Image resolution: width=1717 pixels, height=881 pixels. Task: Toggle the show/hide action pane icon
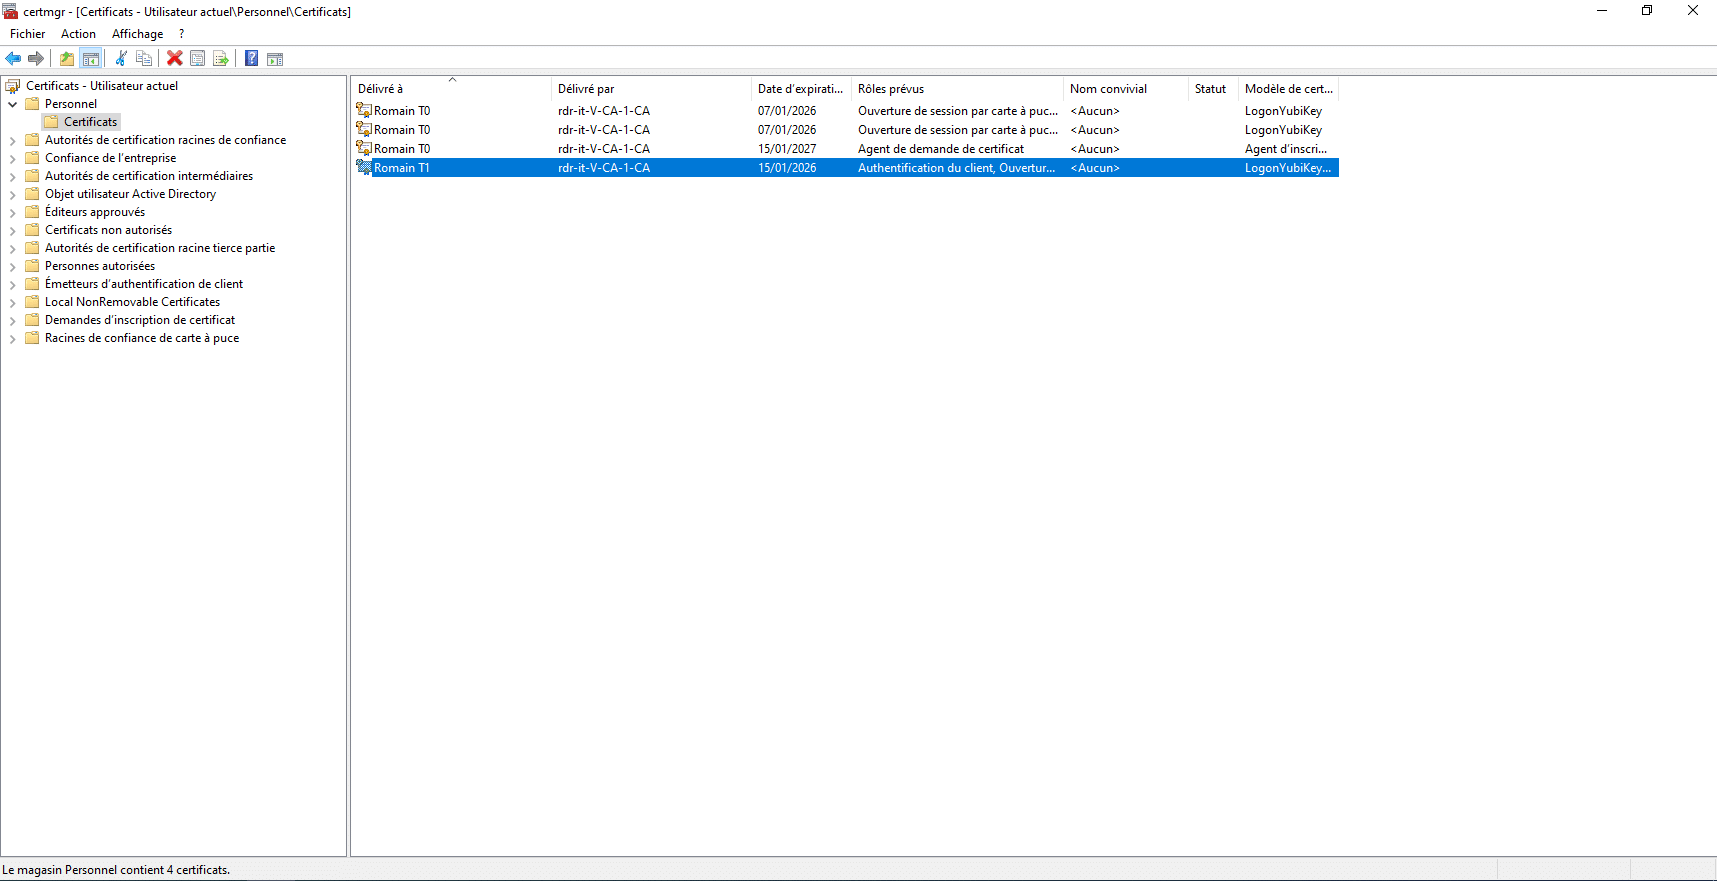(275, 59)
